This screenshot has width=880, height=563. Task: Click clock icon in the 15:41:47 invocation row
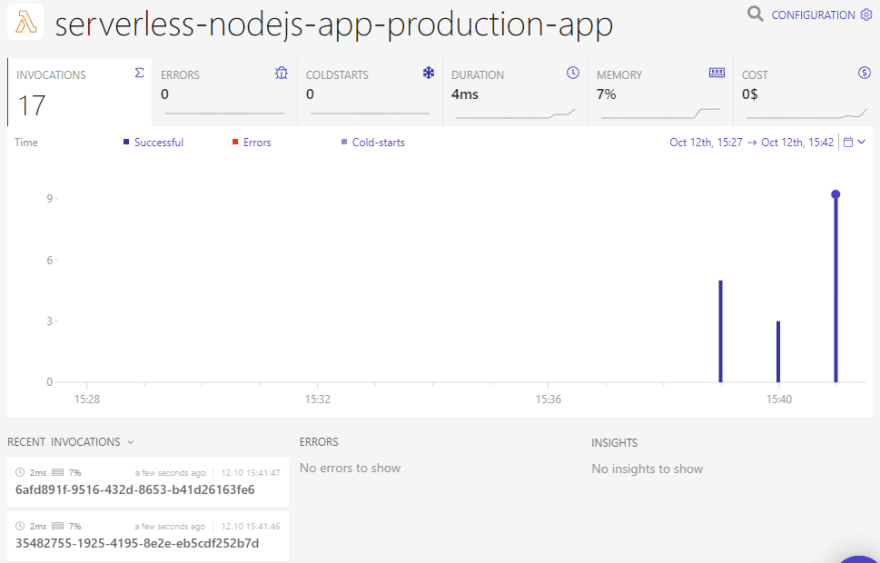(20, 473)
